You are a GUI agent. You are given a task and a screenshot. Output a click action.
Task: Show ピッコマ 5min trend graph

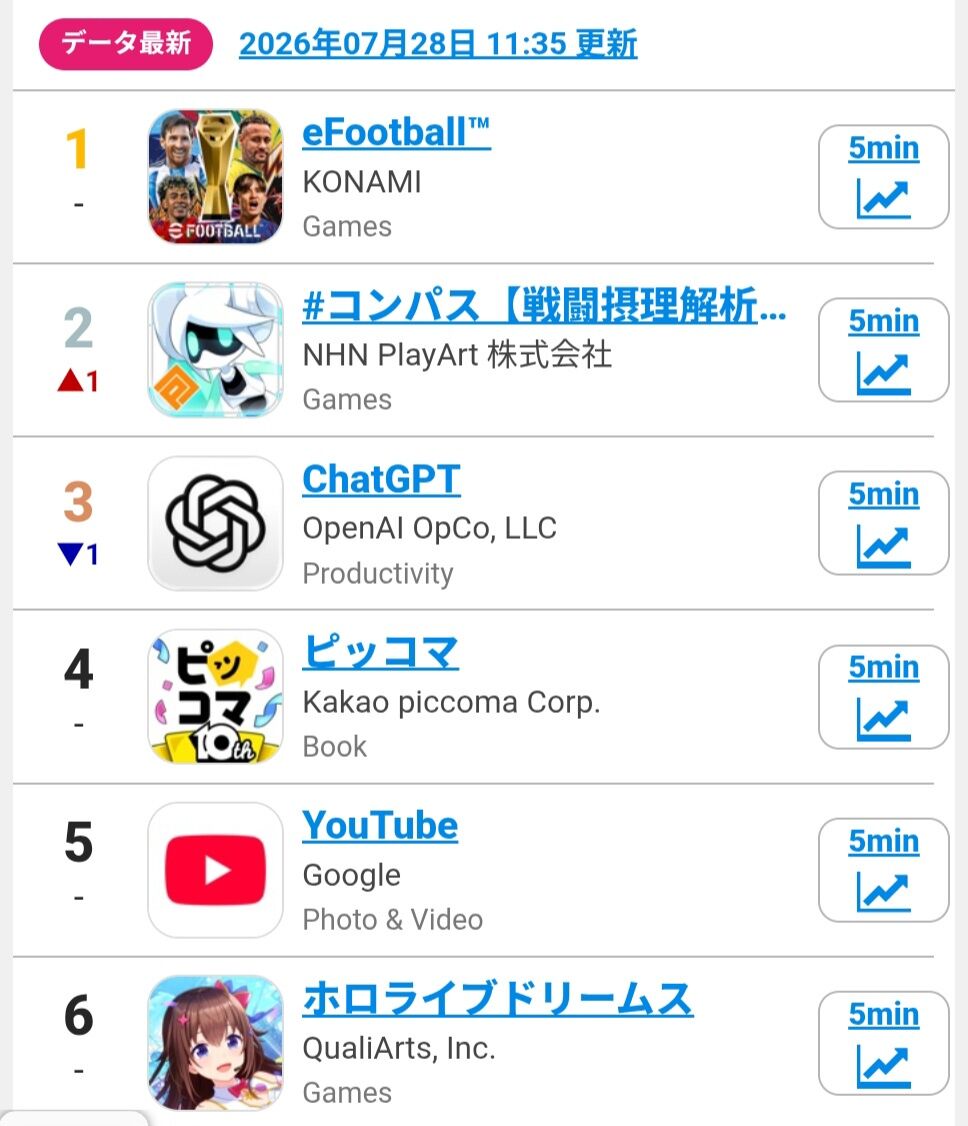pos(883,697)
